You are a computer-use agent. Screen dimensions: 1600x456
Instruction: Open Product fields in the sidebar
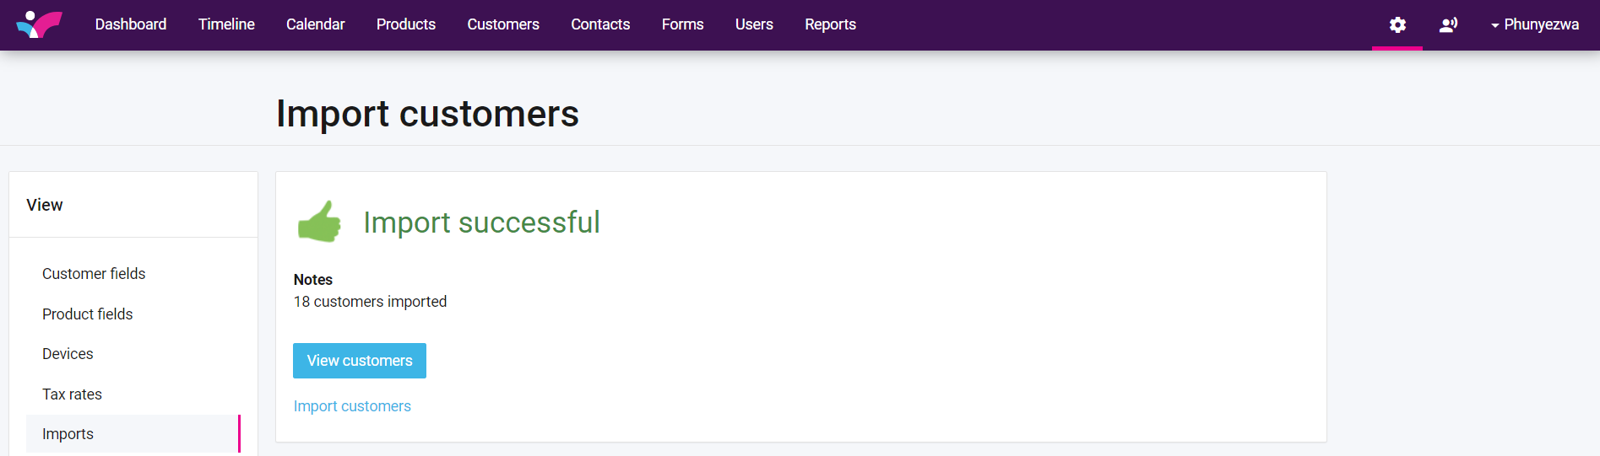[x=87, y=314]
